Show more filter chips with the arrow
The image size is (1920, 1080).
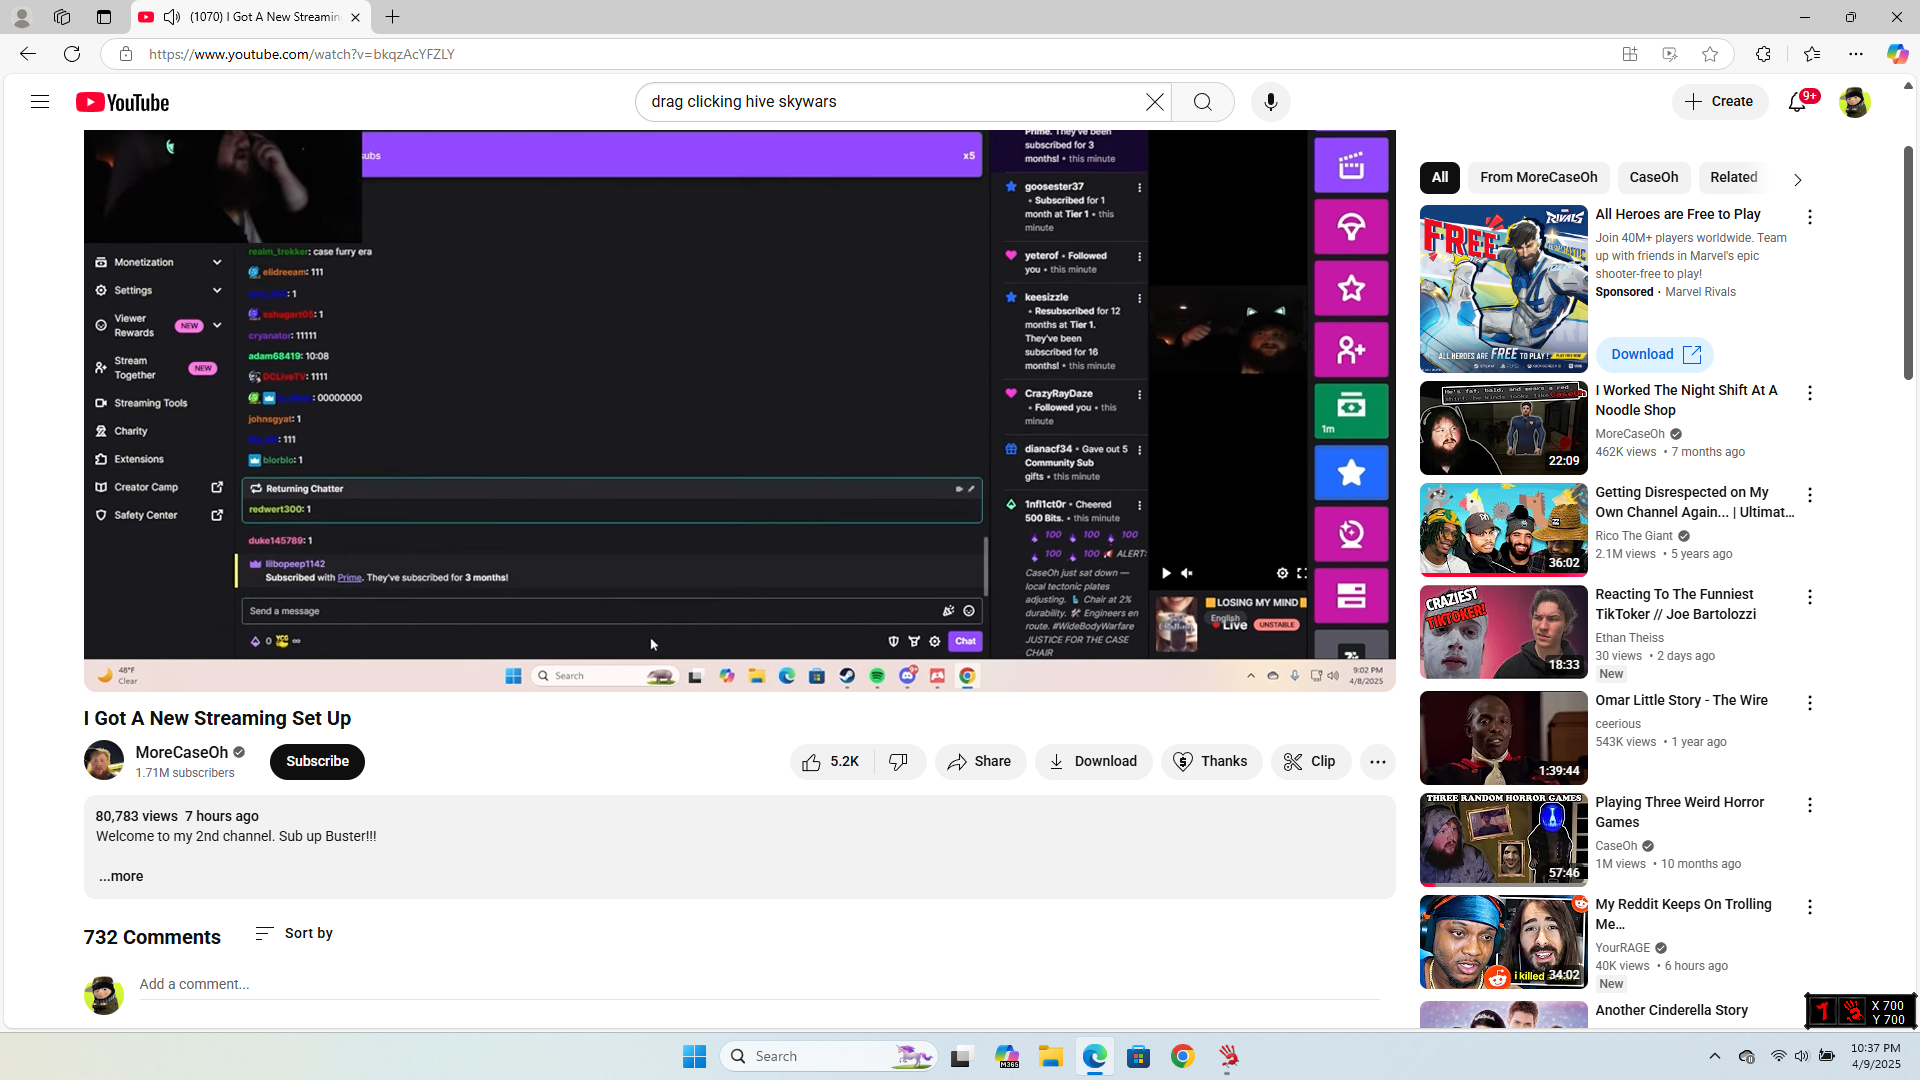[1797, 180]
